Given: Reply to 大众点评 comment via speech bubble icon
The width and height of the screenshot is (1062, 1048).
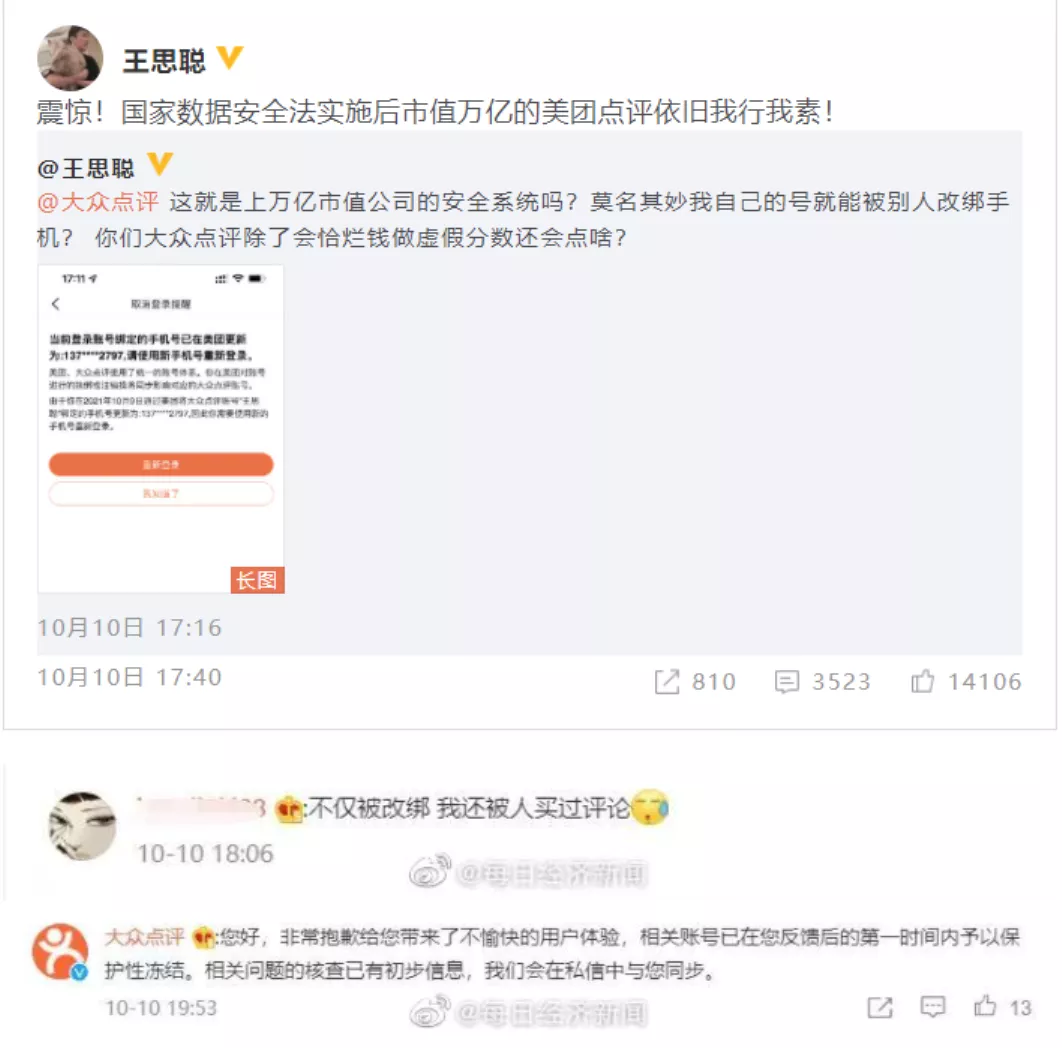Looking at the screenshot, I should pyautogui.click(x=933, y=1007).
